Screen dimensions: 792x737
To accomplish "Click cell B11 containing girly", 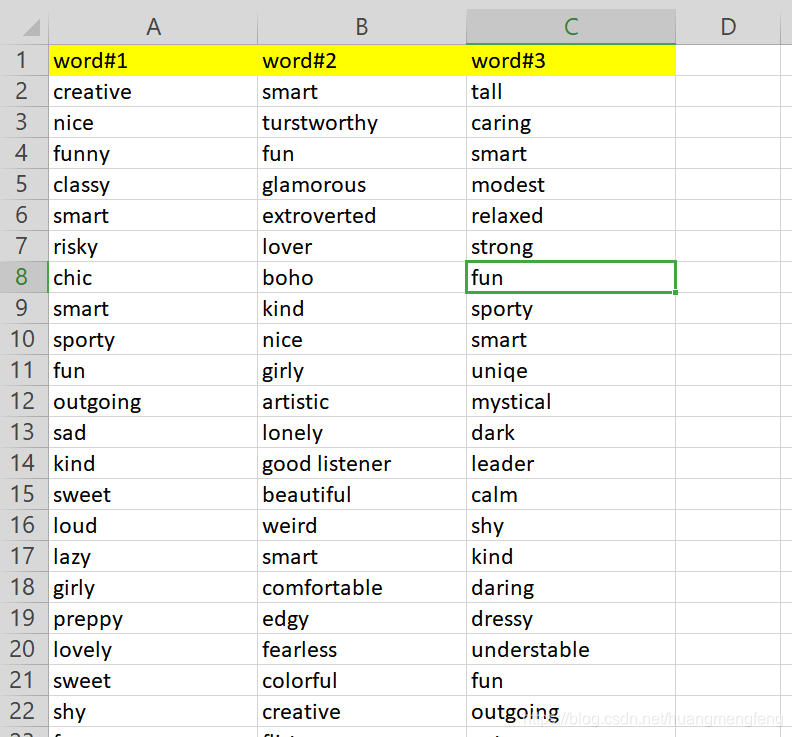I will (x=362, y=370).
